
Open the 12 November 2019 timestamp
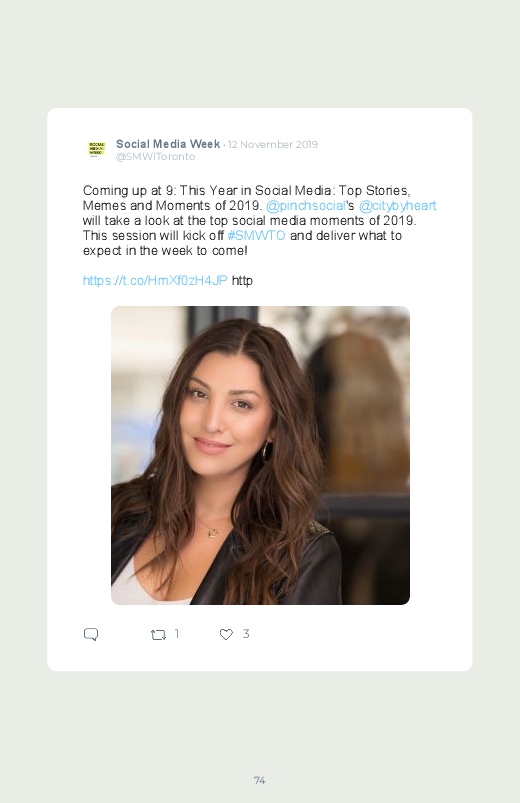[x=273, y=144]
